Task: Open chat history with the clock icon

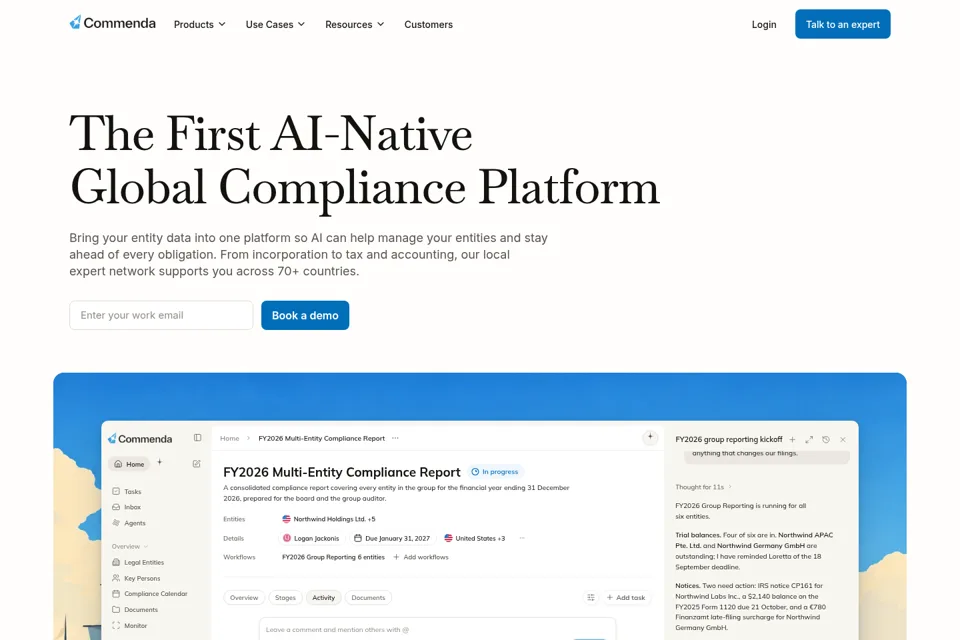Action: [826, 440]
